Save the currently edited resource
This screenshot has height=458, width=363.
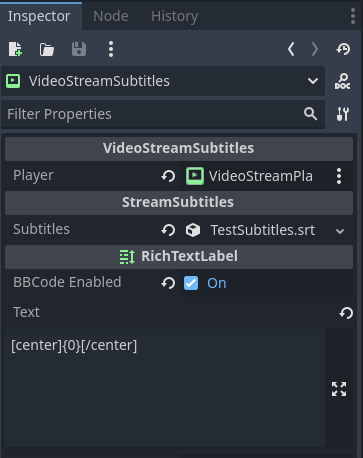[79, 49]
